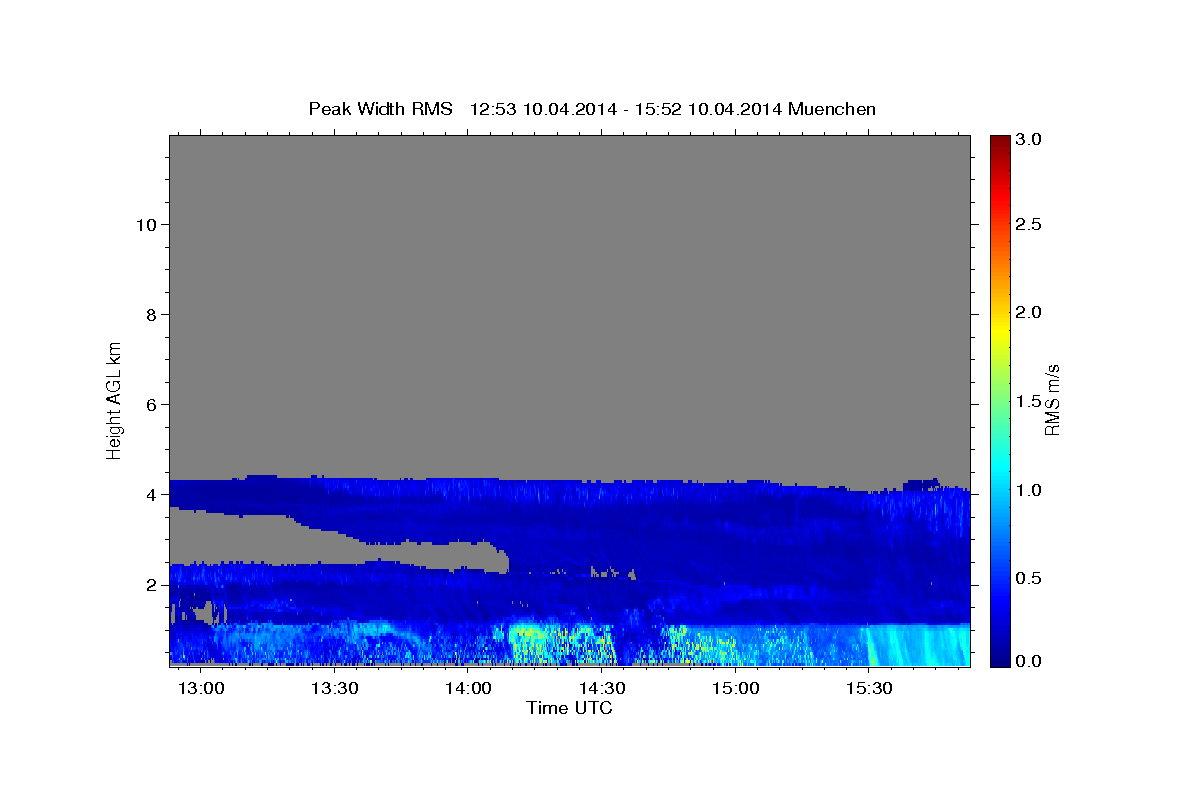Image resolution: width=1200 pixels, height=800 pixels.
Task: Click the 'Muenchen' station name in title
Action: point(832,109)
